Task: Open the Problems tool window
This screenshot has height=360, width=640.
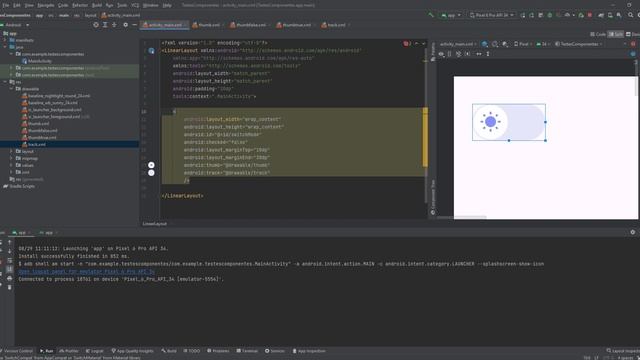Action: tap(218, 351)
